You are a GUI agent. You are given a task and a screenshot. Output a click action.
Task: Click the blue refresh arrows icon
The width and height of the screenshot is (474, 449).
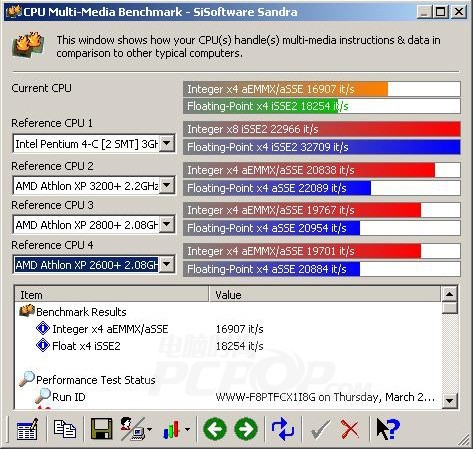(283, 429)
